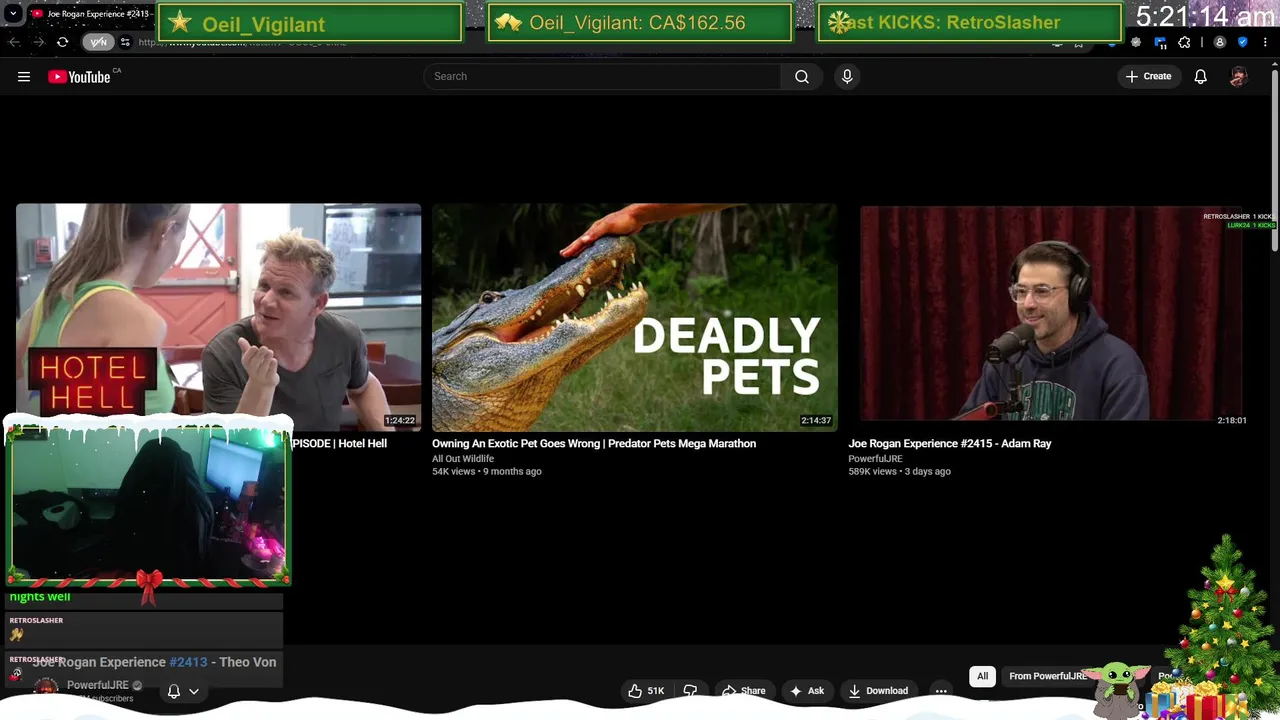This screenshot has width=1280, height=720.
Task: Click the 2:18:01 duration badge
Action: [1232, 421]
